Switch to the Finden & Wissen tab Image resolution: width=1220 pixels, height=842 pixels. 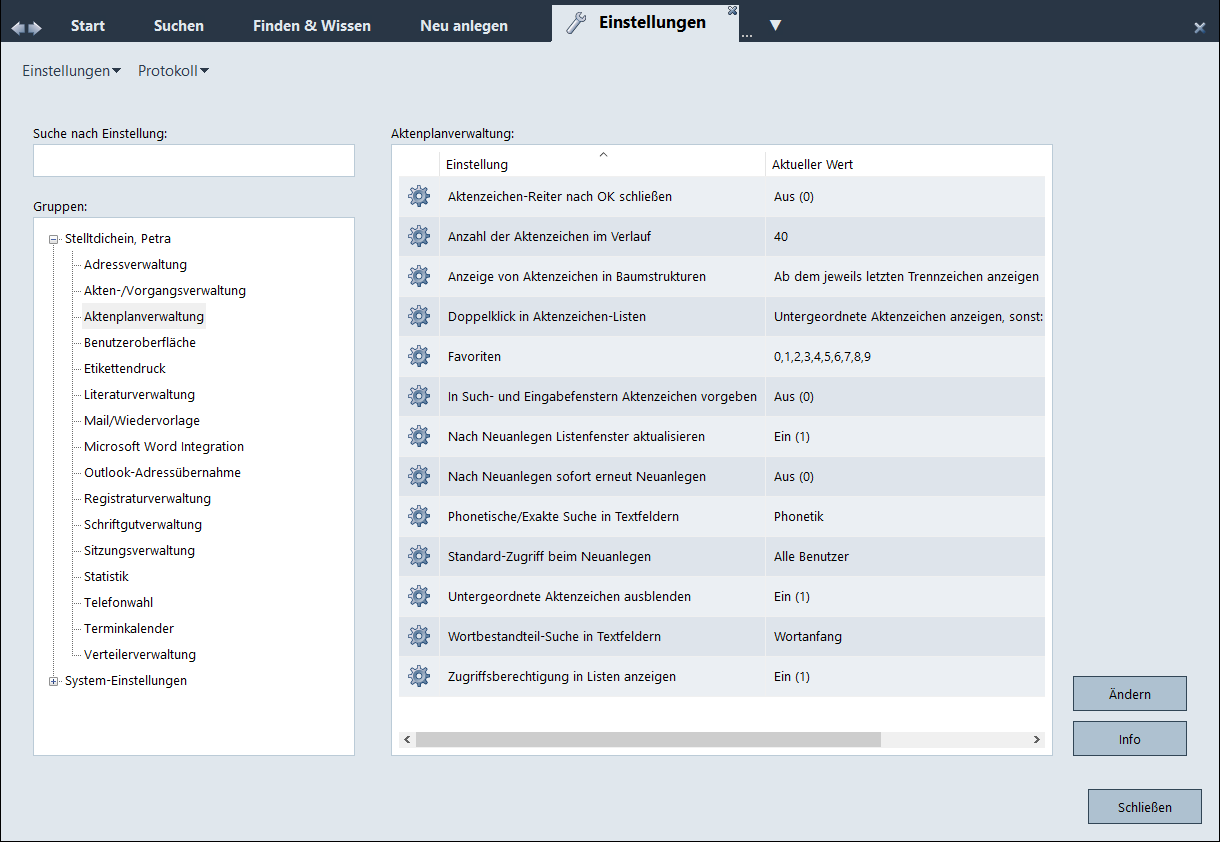point(312,26)
